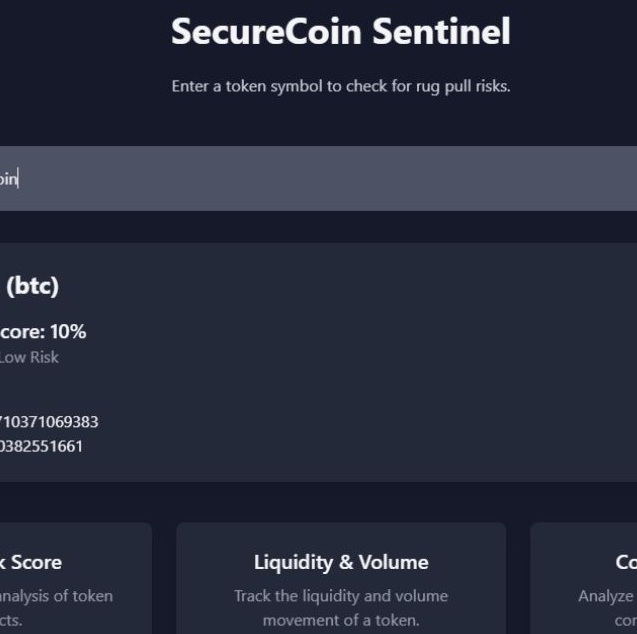Open the Liquidity & Volume card title
The height and width of the screenshot is (634, 637).
[x=341, y=562]
